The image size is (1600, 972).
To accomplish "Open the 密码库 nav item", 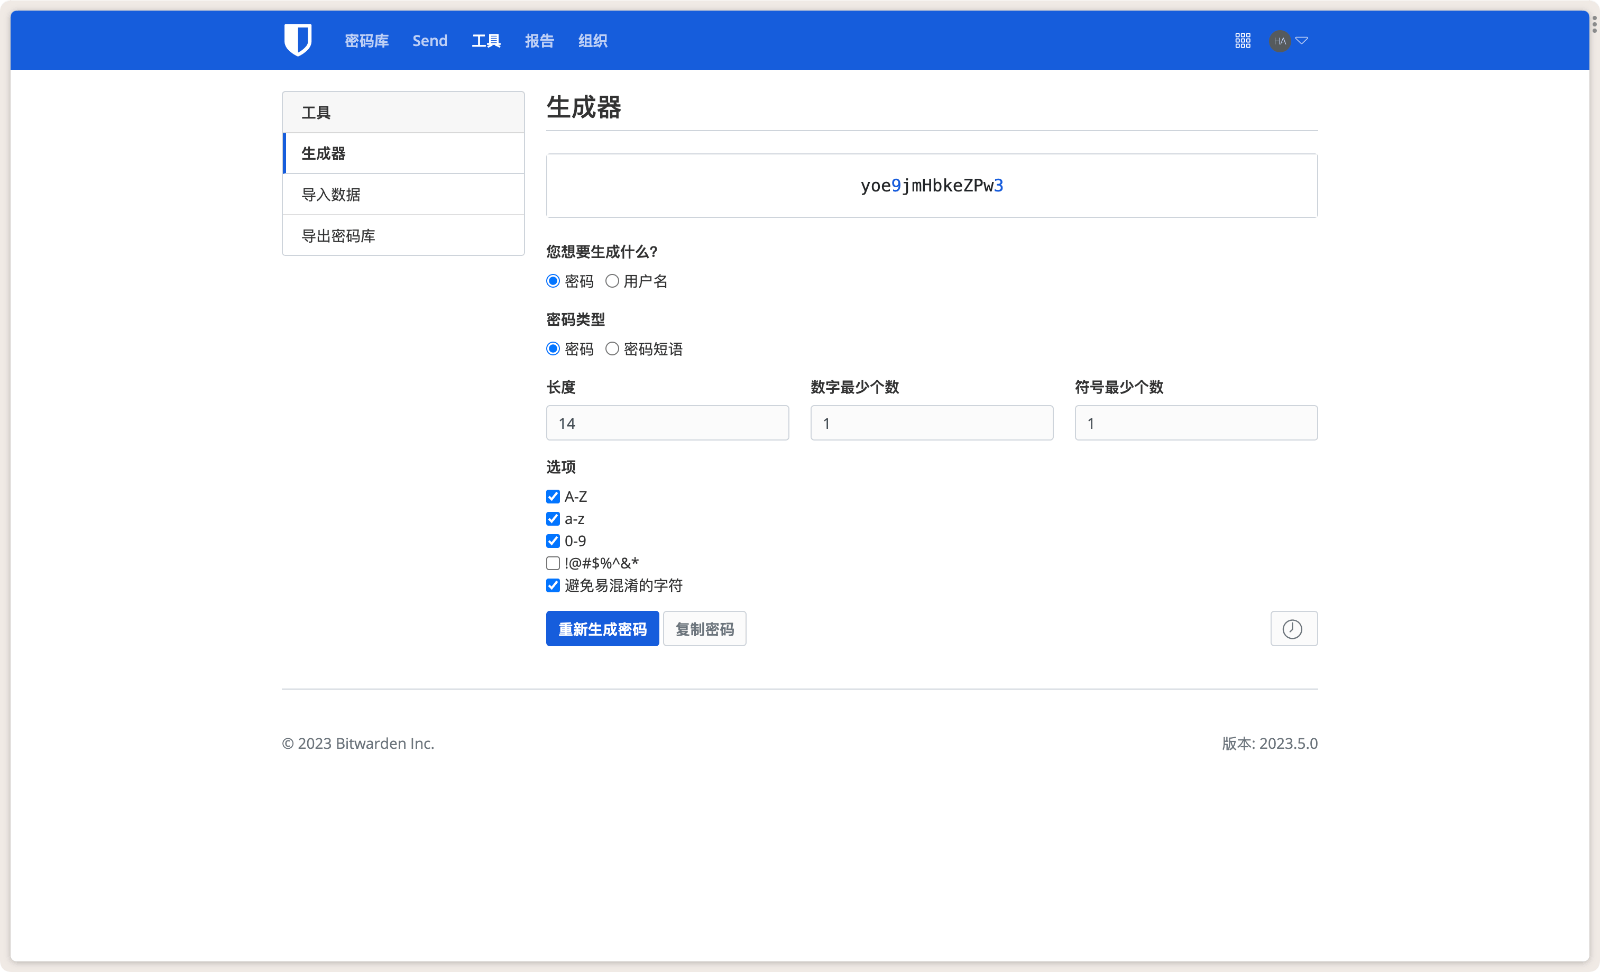I will (x=366, y=41).
